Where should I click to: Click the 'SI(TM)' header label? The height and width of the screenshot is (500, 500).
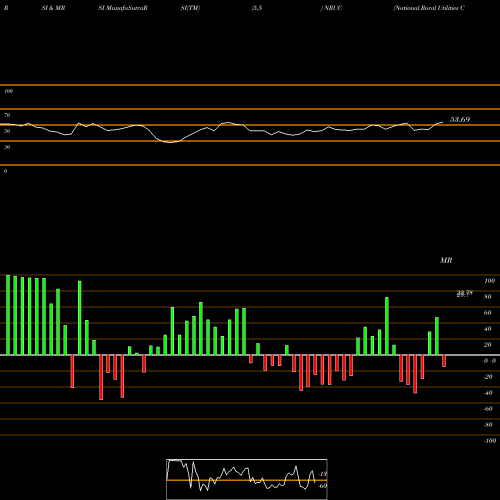click(x=190, y=8)
